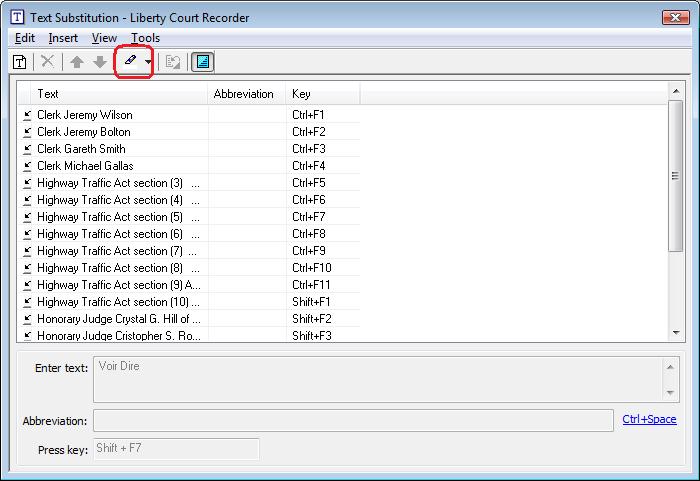Click the row icon beside Clerk Jeremy Wilson
700x481 pixels.
(x=27, y=115)
